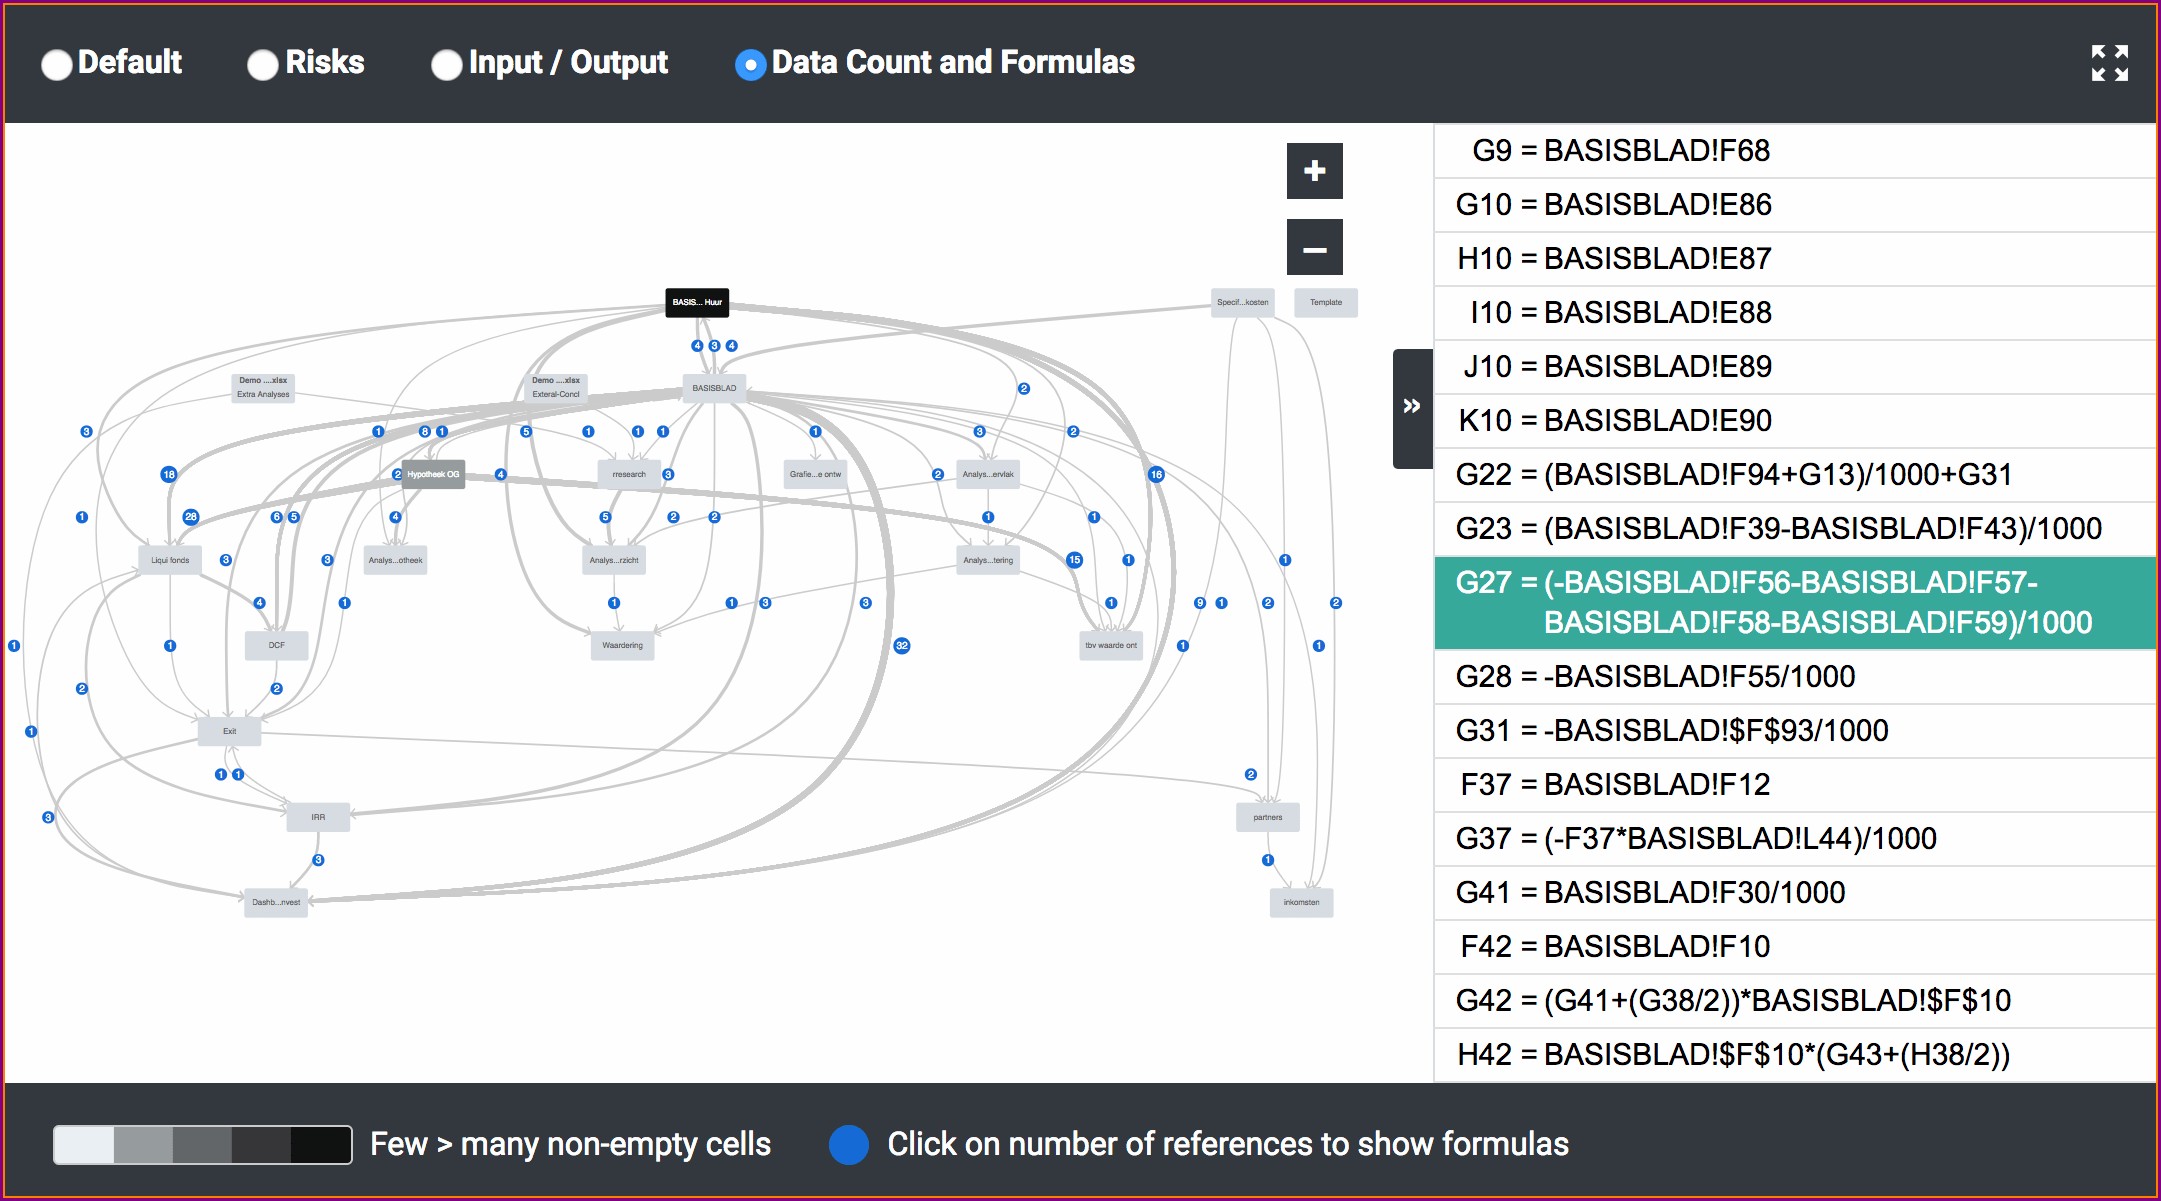Click reference count badge 28
Viewport: 2161px width, 1201px height.
tap(191, 517)
